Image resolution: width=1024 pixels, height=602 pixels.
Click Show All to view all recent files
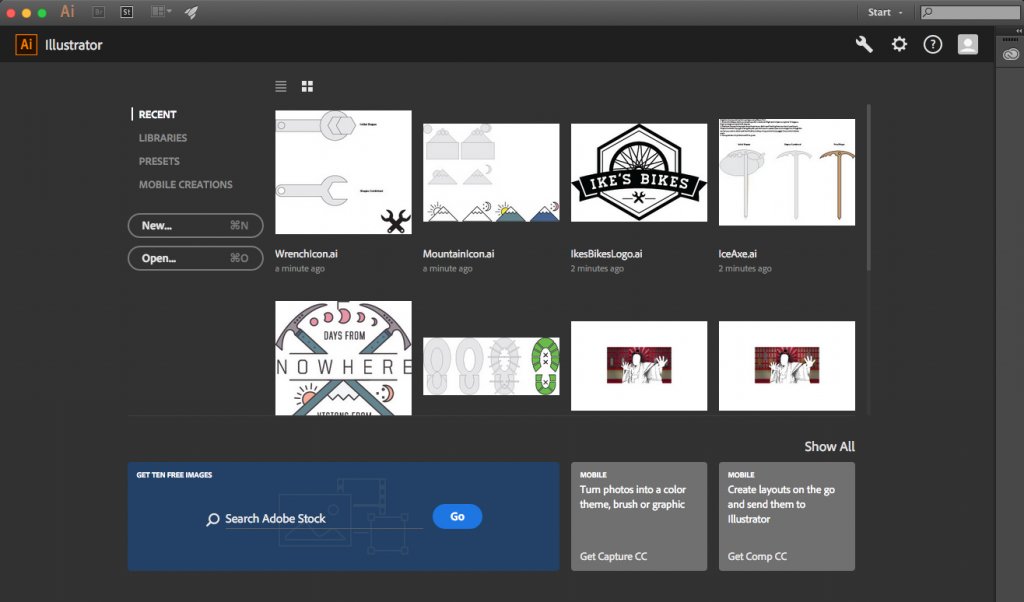[829, 446]
